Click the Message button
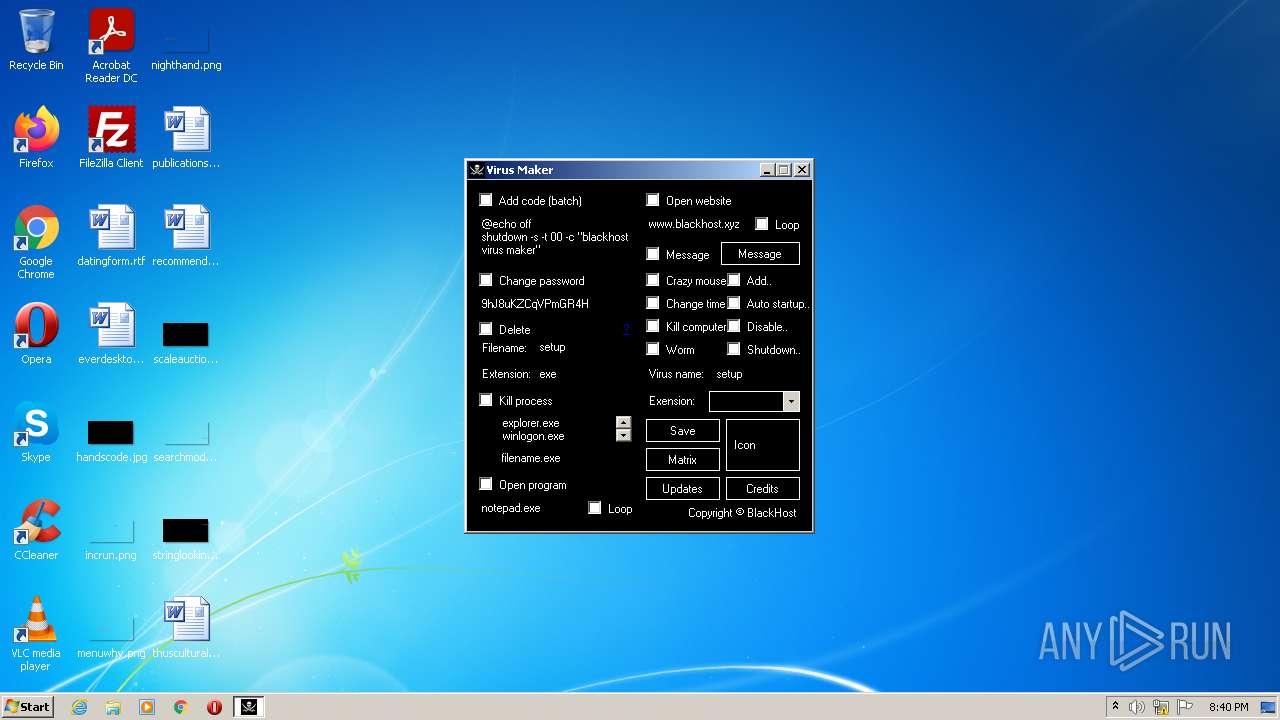Screen dimensions: 1280x720 760,254
